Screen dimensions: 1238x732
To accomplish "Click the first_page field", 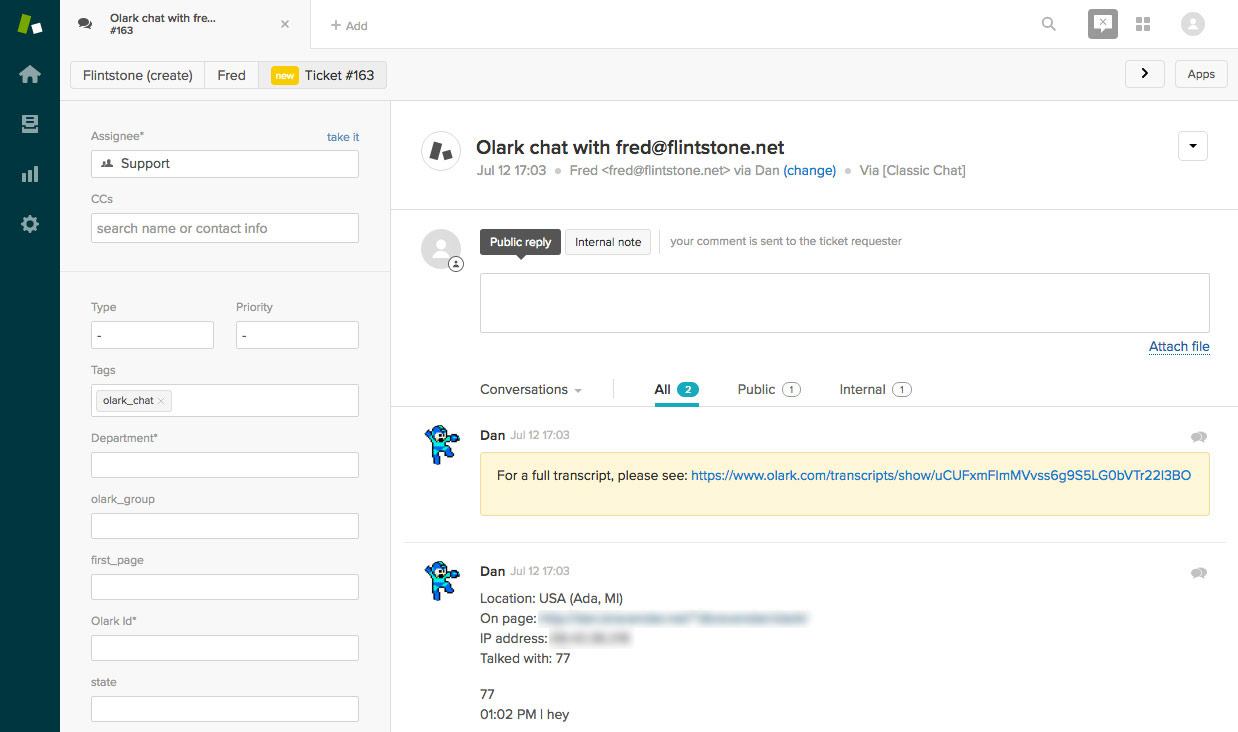I will (225, 587).
